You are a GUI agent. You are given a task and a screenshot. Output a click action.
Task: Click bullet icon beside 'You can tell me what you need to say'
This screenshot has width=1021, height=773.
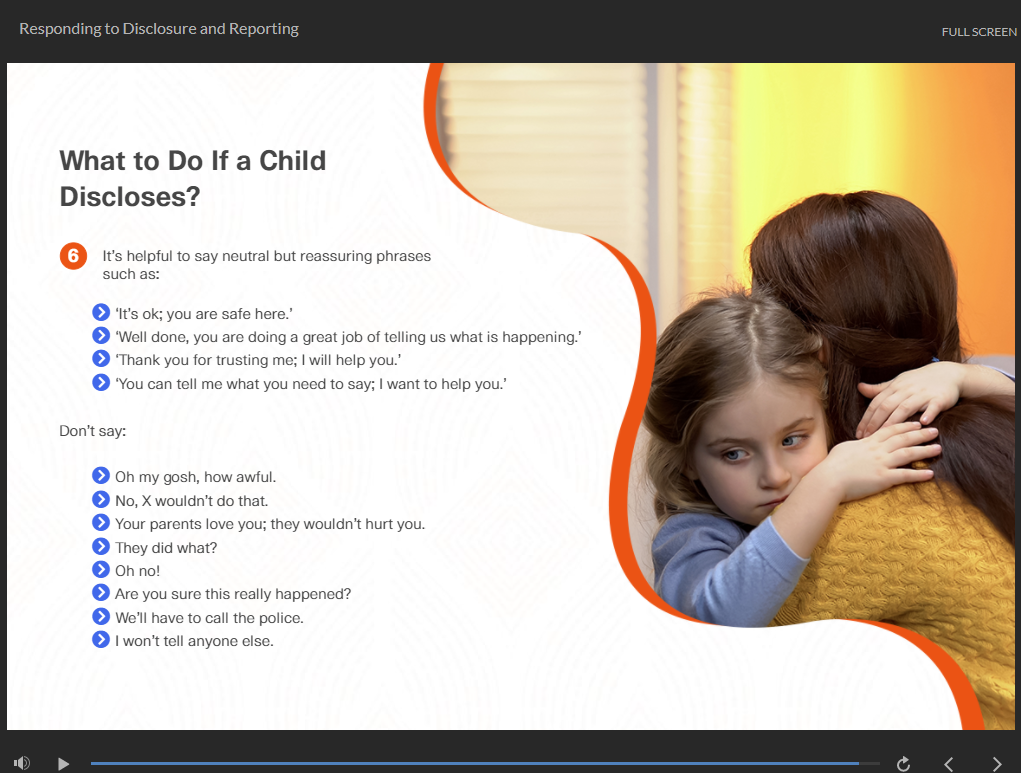pos(101,382)
